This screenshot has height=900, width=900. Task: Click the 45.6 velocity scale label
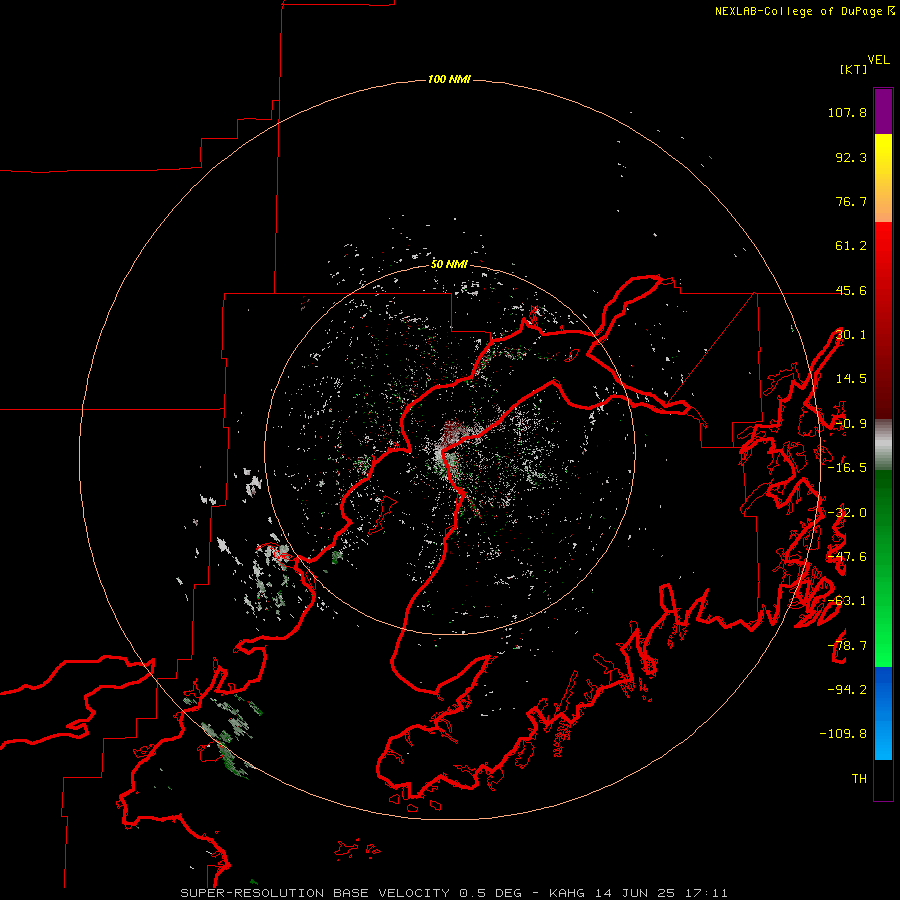pos(851,290)
